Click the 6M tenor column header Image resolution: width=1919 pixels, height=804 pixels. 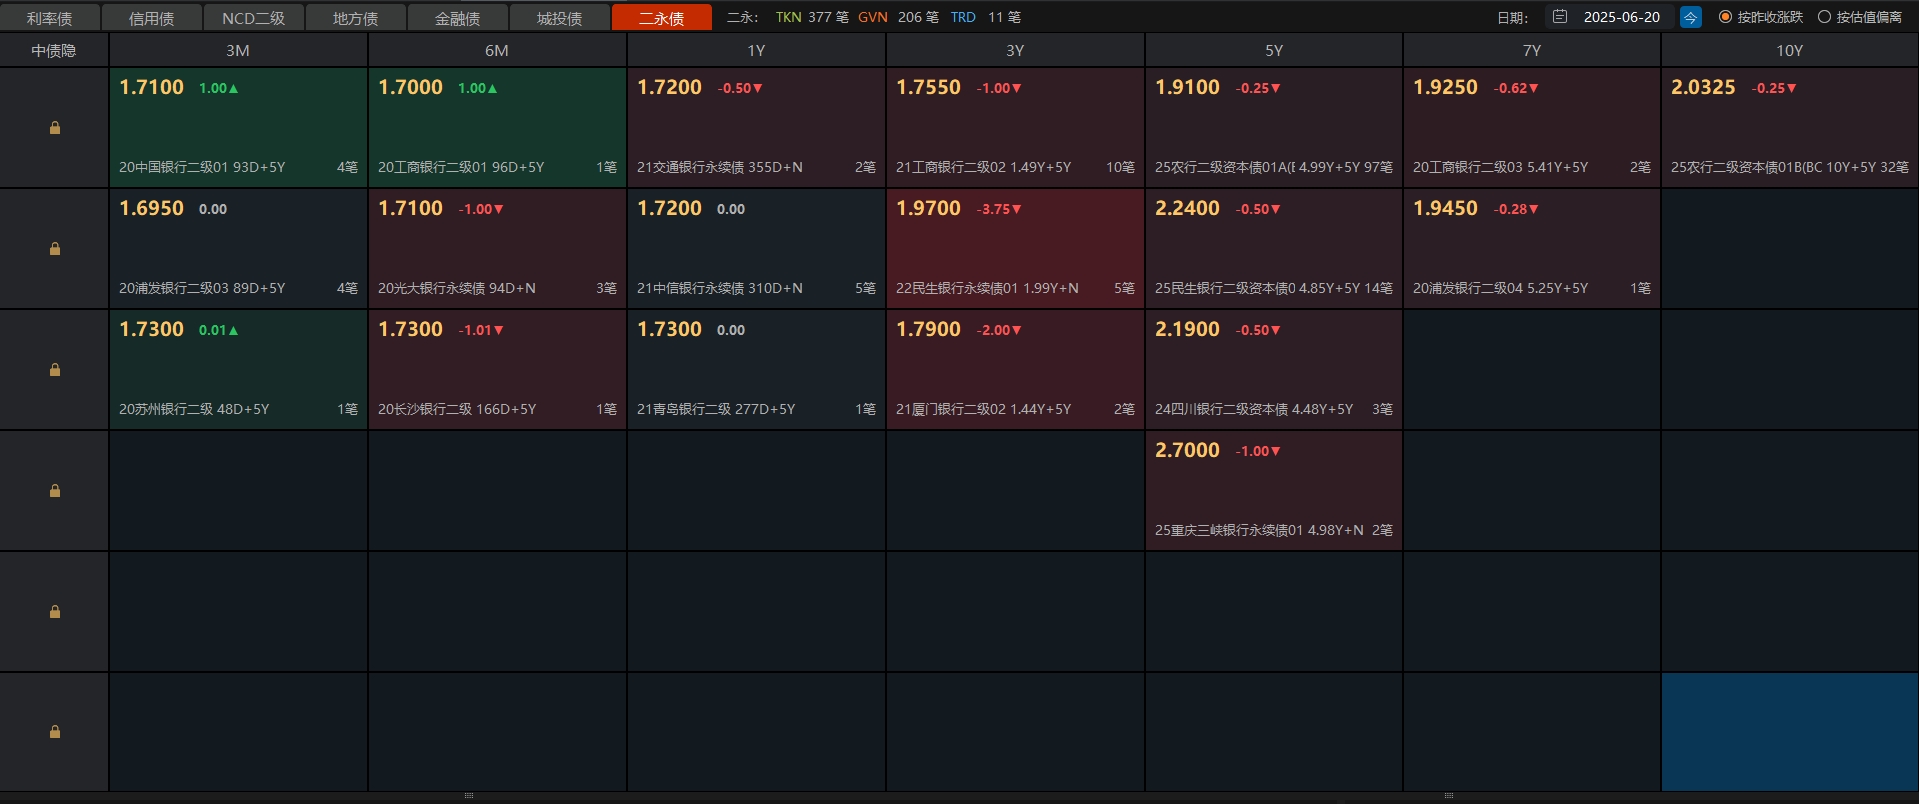(x=497, y=50)
